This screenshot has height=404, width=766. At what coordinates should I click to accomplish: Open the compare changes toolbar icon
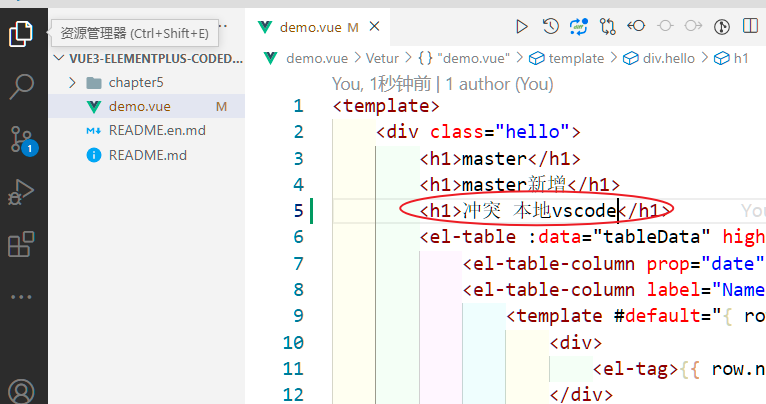[608, 26]
